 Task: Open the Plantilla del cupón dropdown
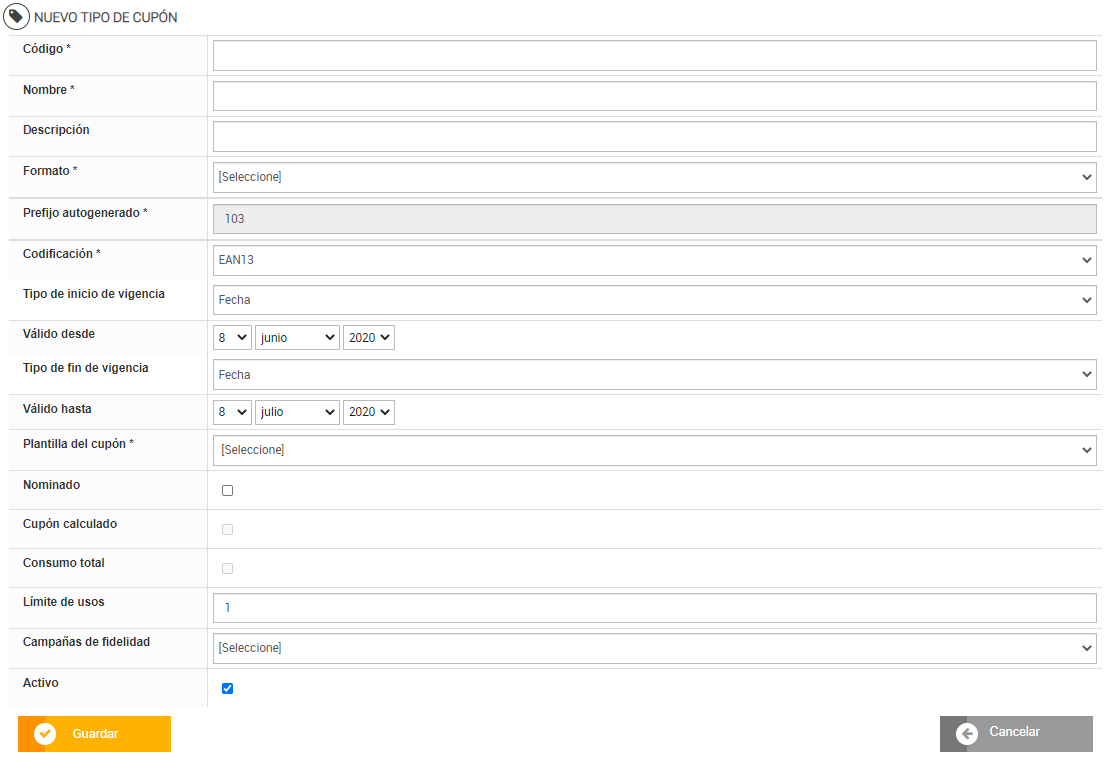[654, 450]
